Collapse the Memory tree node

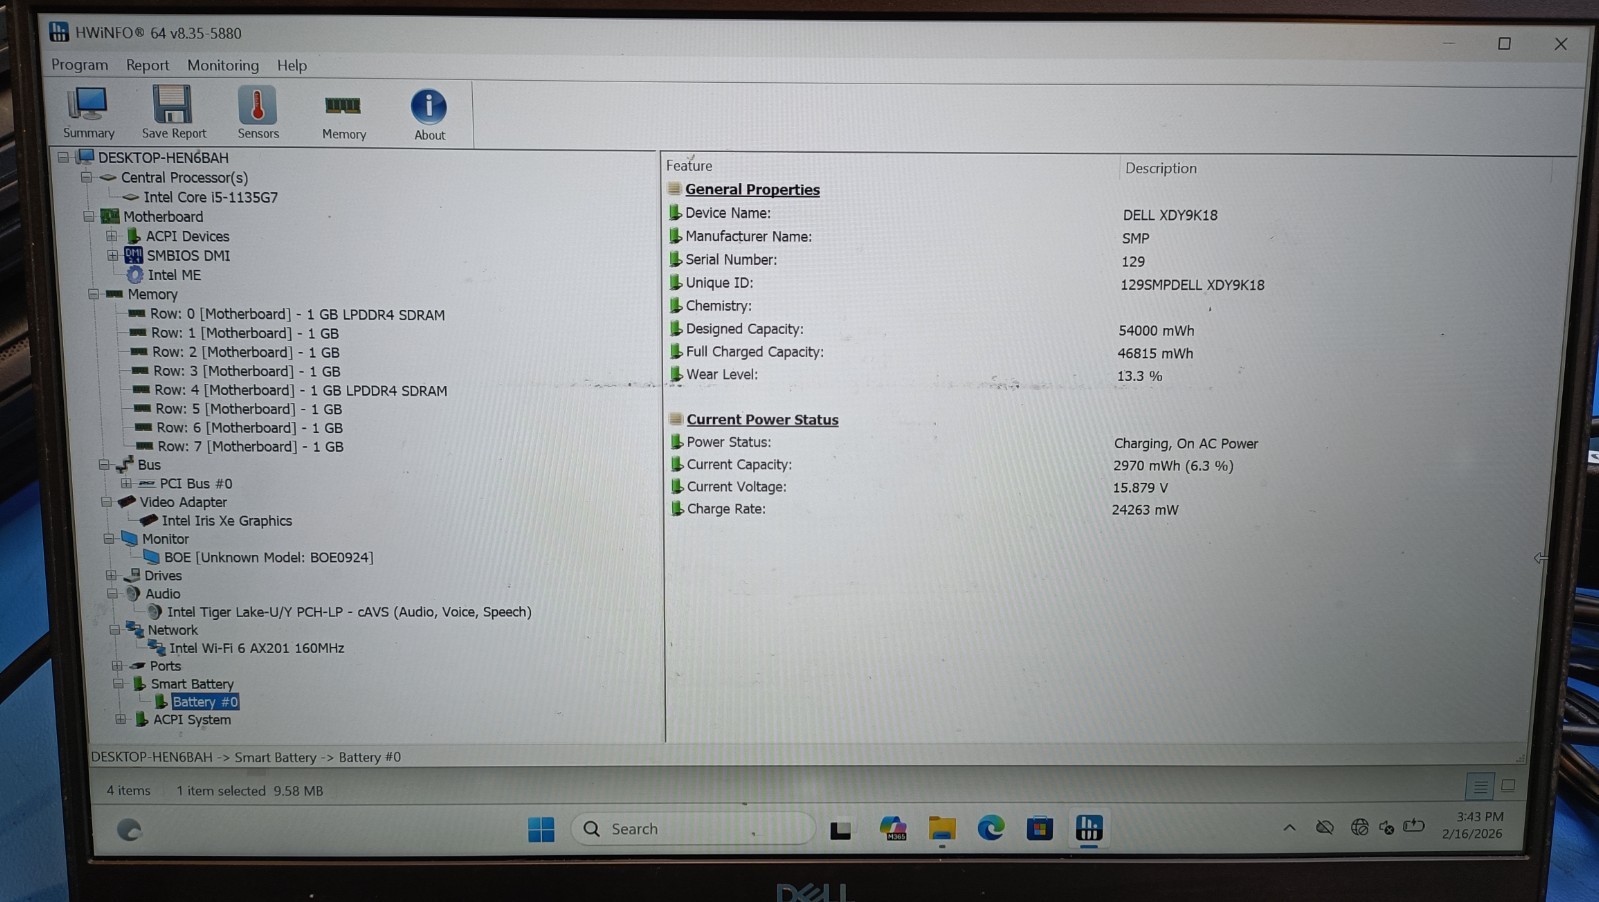point(93,294)
